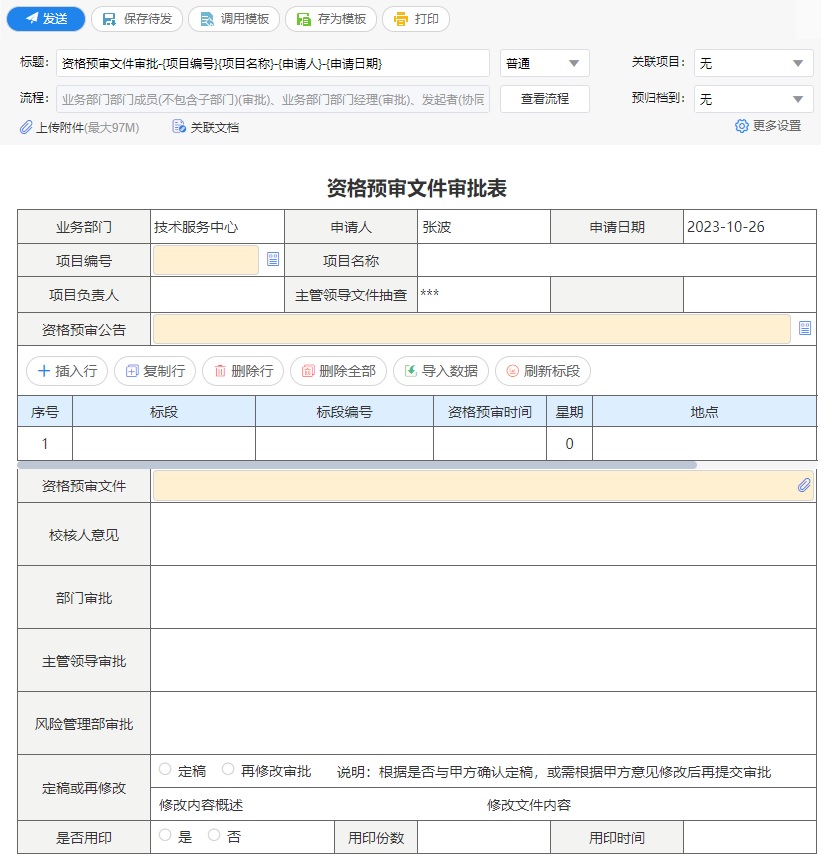Screen dimensions: 821x860
Task: Click the 用印份数 input field
Action: click(484, 838)
